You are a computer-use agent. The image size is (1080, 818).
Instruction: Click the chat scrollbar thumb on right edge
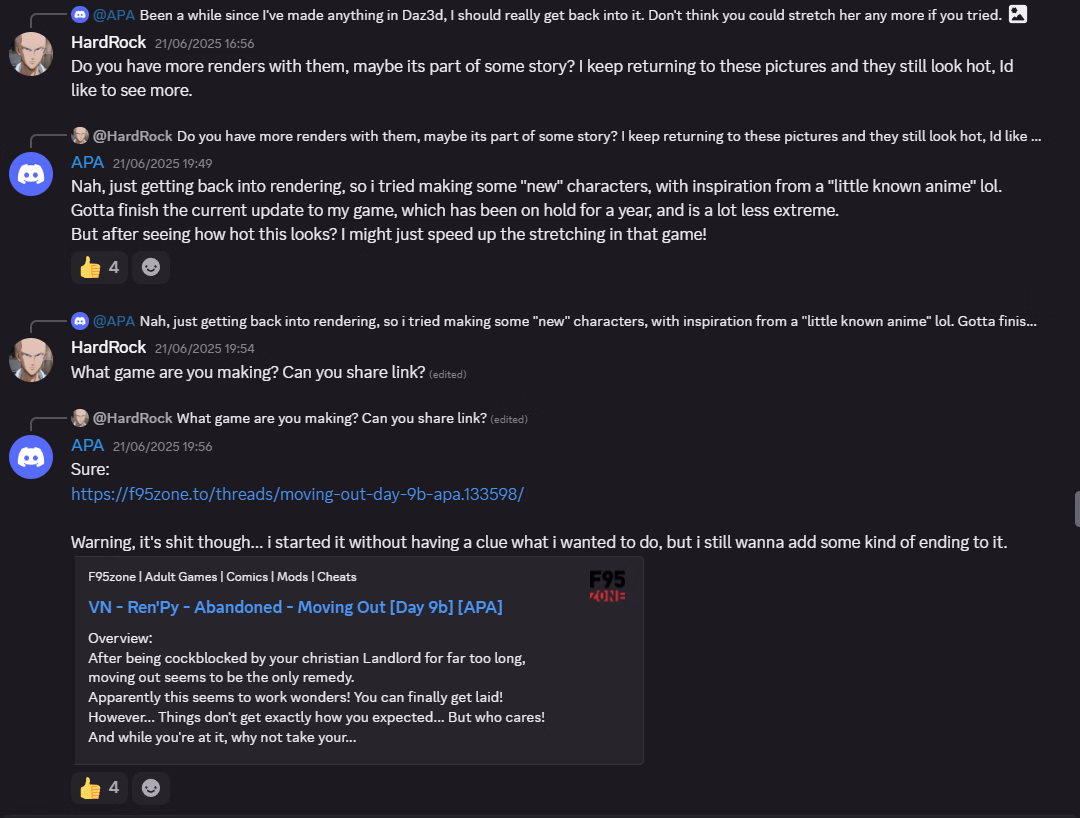1077,509
